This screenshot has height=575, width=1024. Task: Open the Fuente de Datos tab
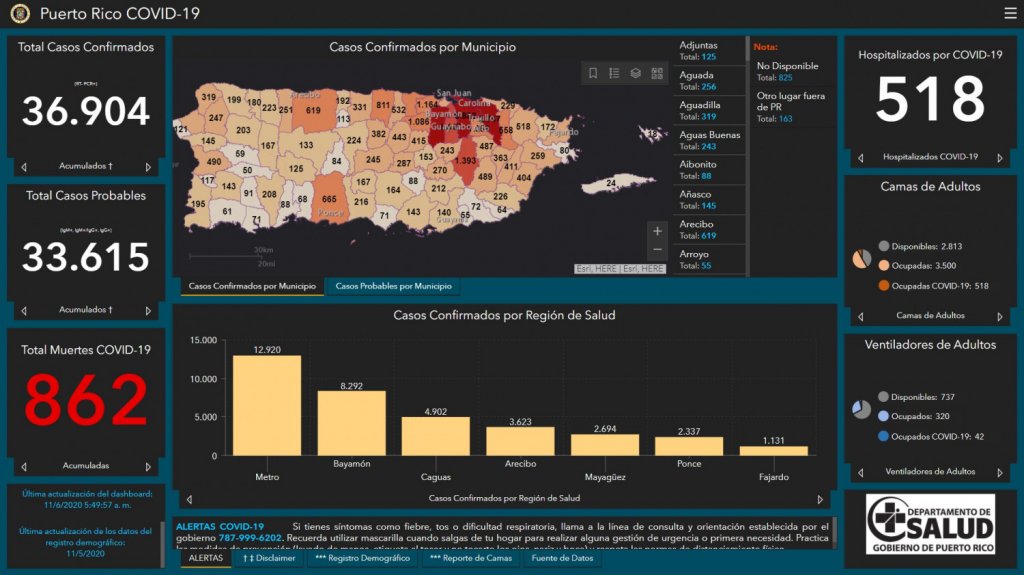562,558
